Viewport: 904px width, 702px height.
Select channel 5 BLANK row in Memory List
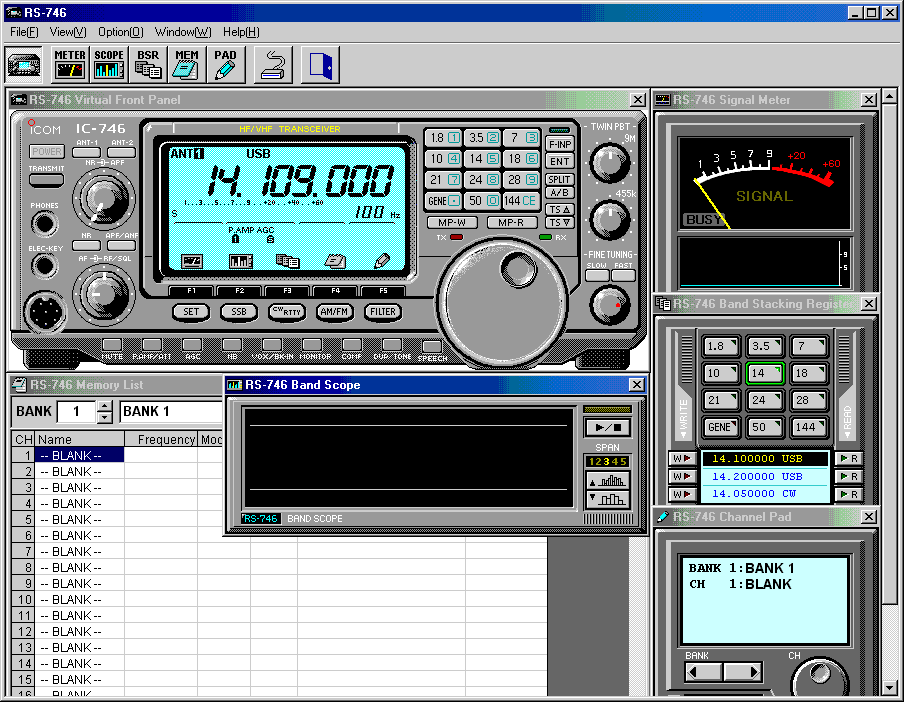tap(79, 519)
